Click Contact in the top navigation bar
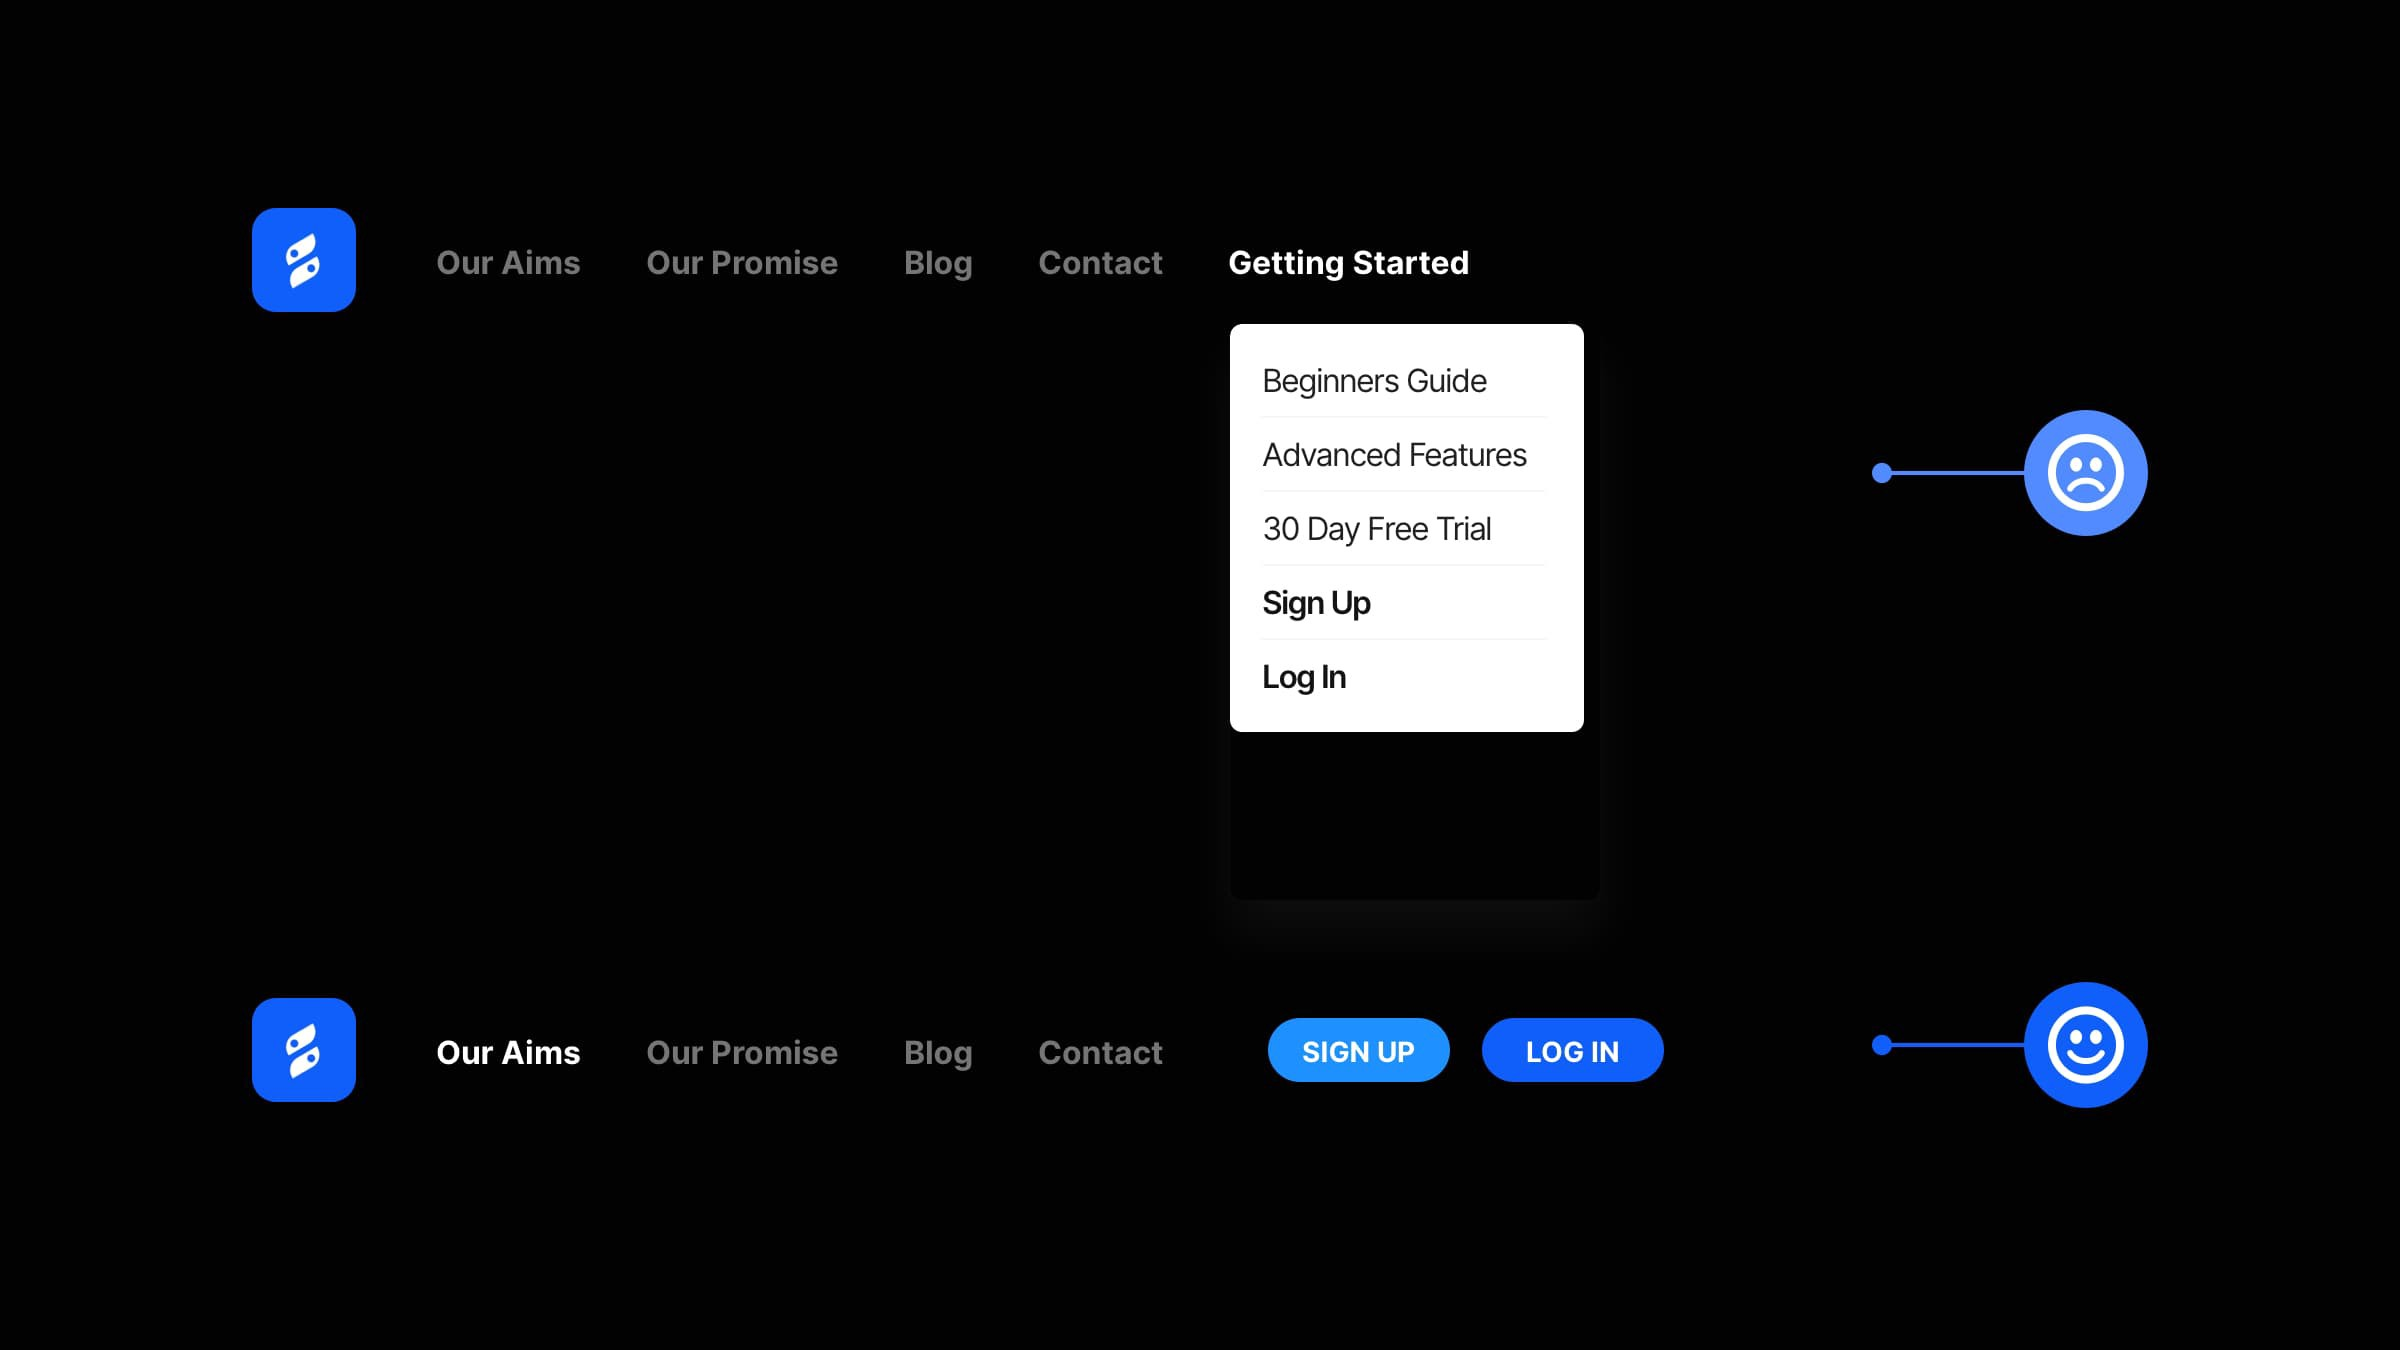 [1099, 262]
